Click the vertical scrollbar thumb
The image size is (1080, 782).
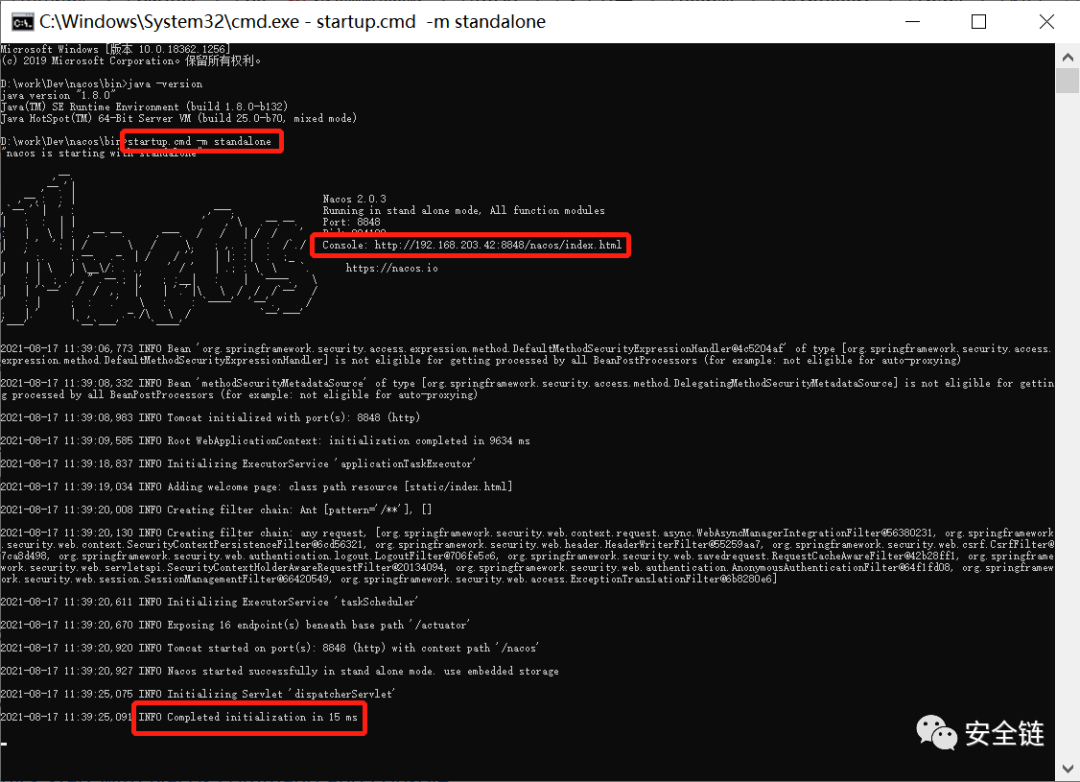point(1068,81)
